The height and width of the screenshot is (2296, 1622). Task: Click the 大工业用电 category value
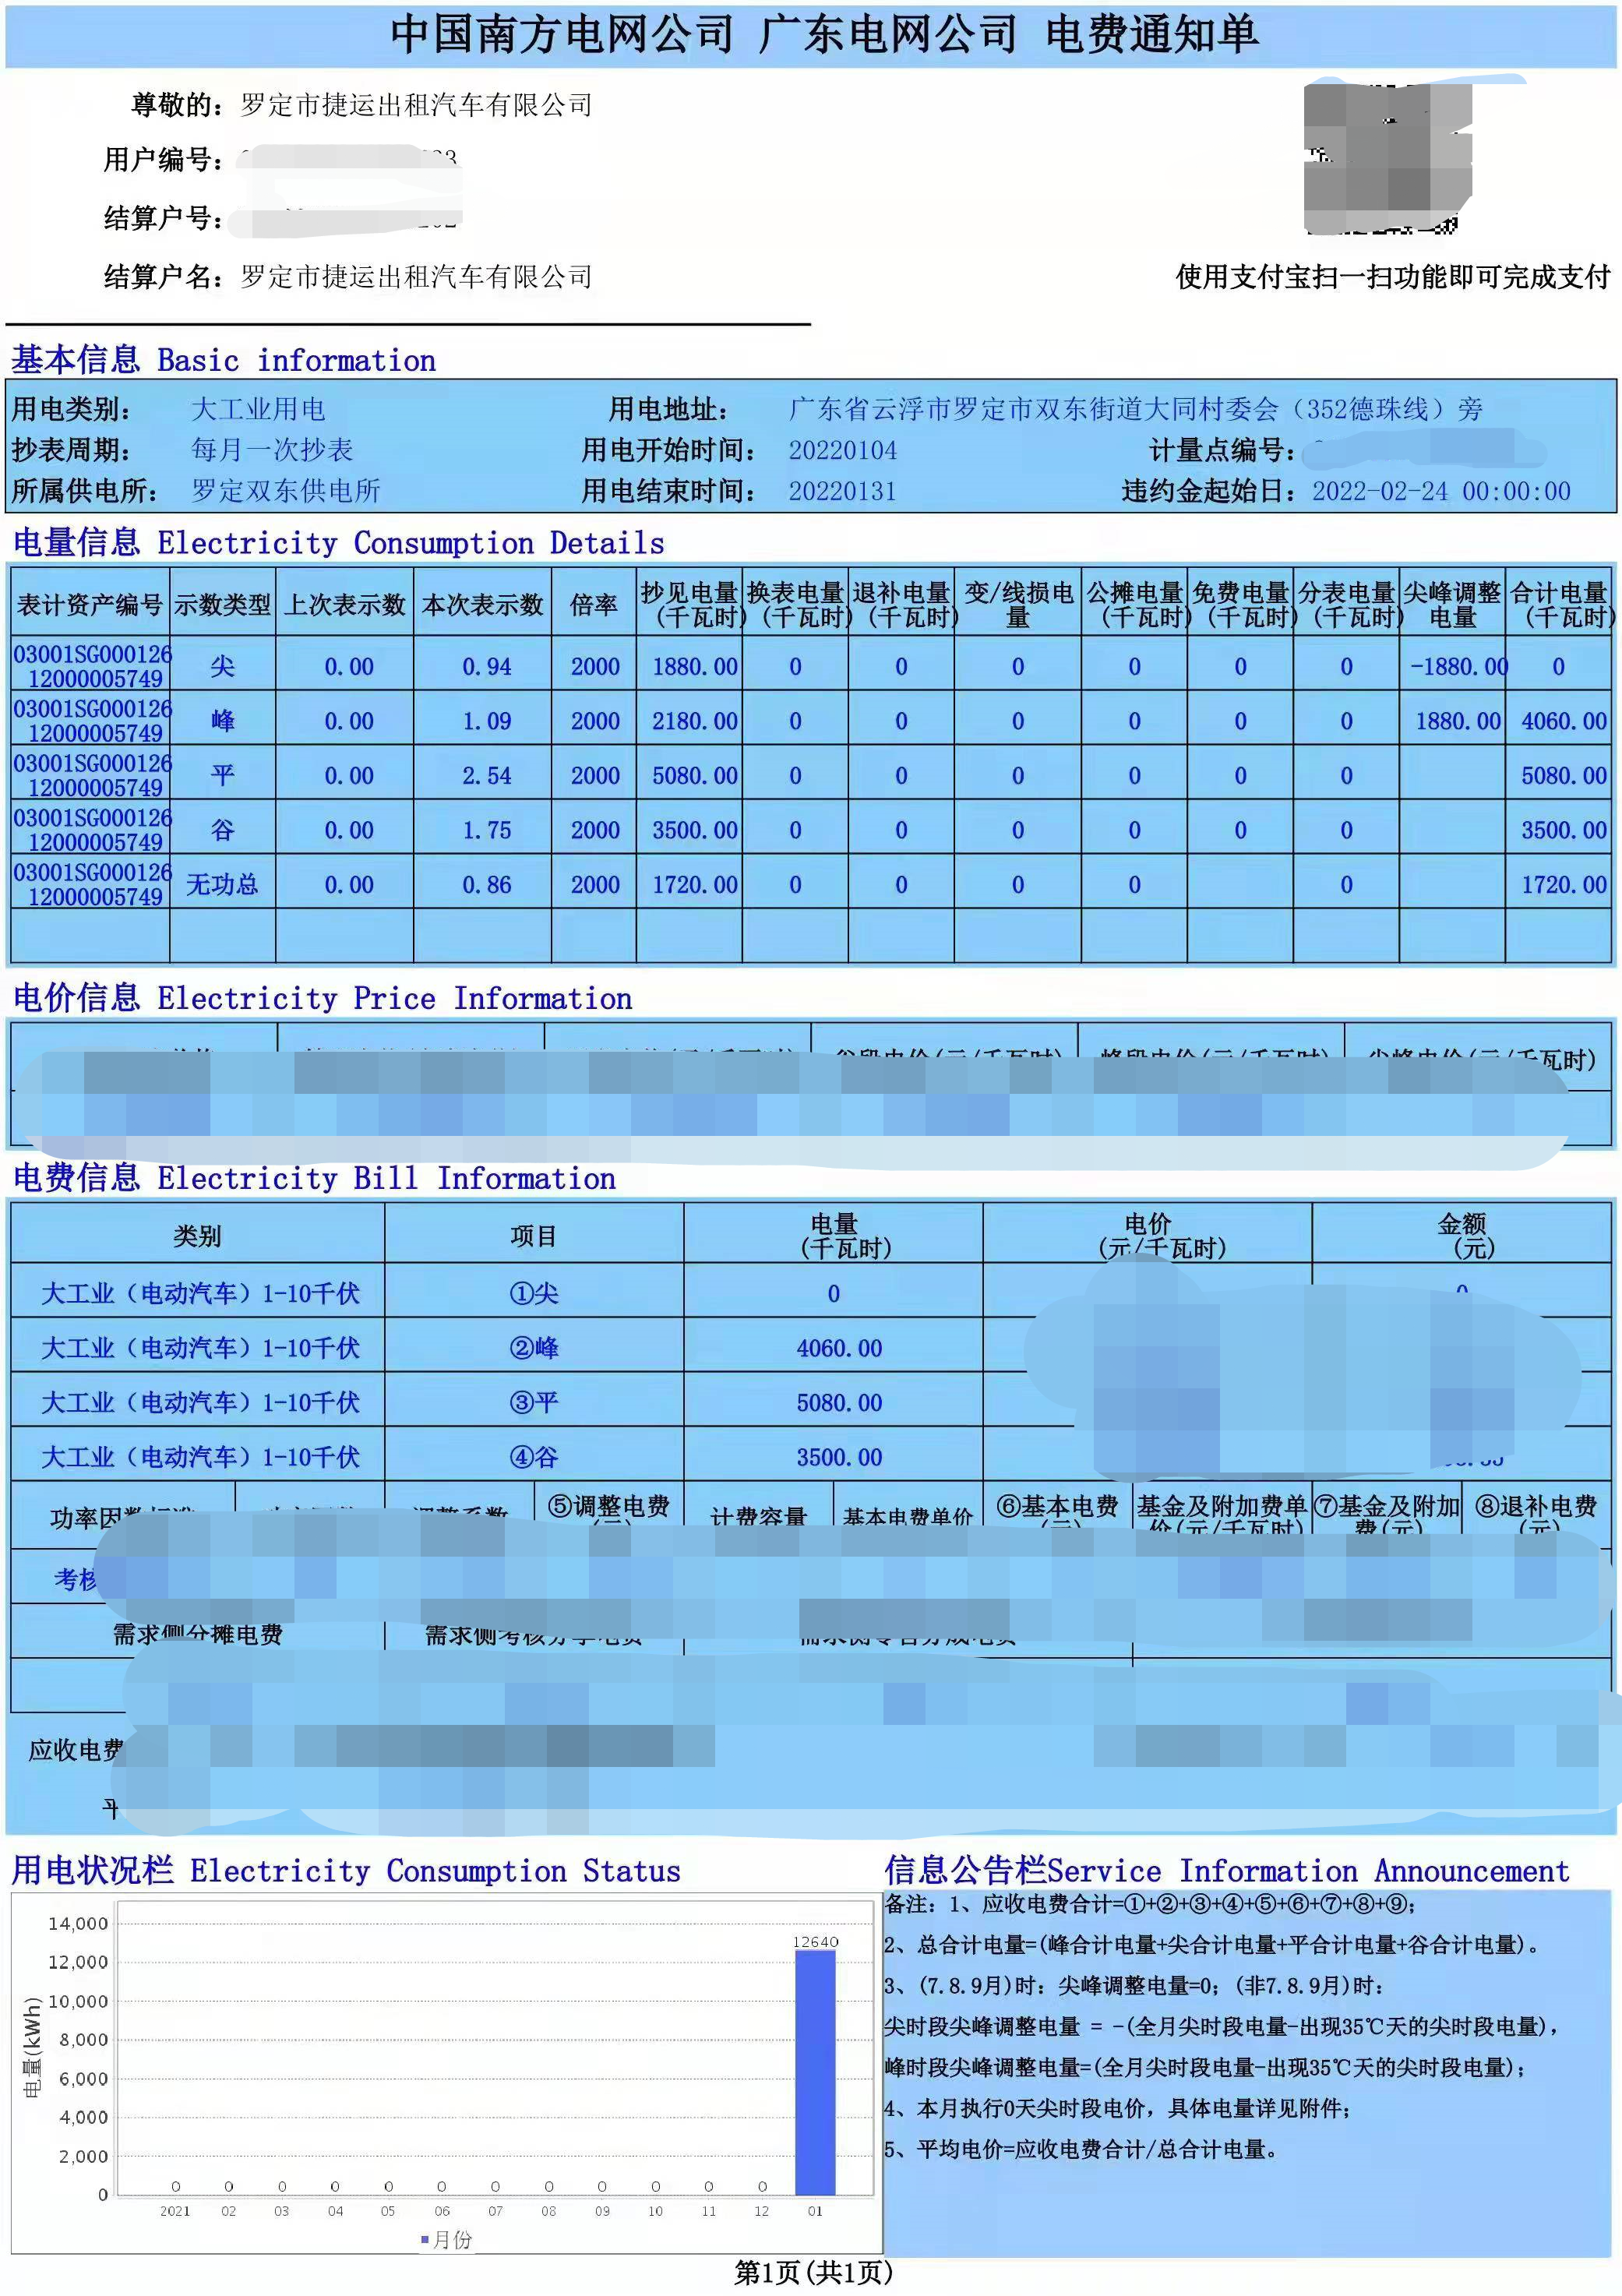258,409
